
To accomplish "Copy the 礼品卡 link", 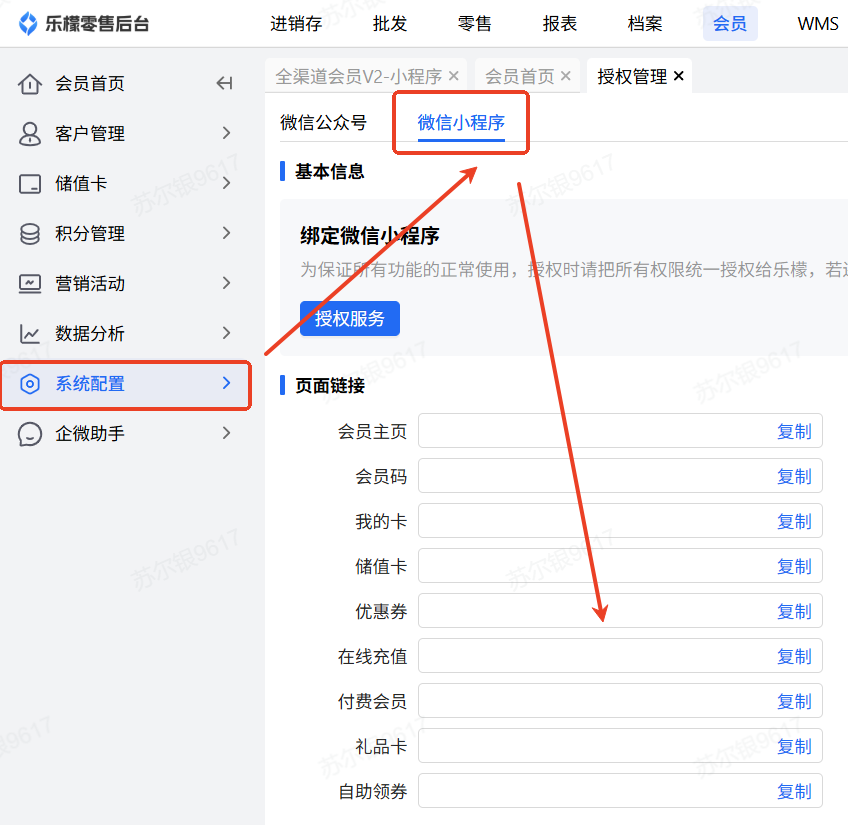I will [x=794, y=746].
